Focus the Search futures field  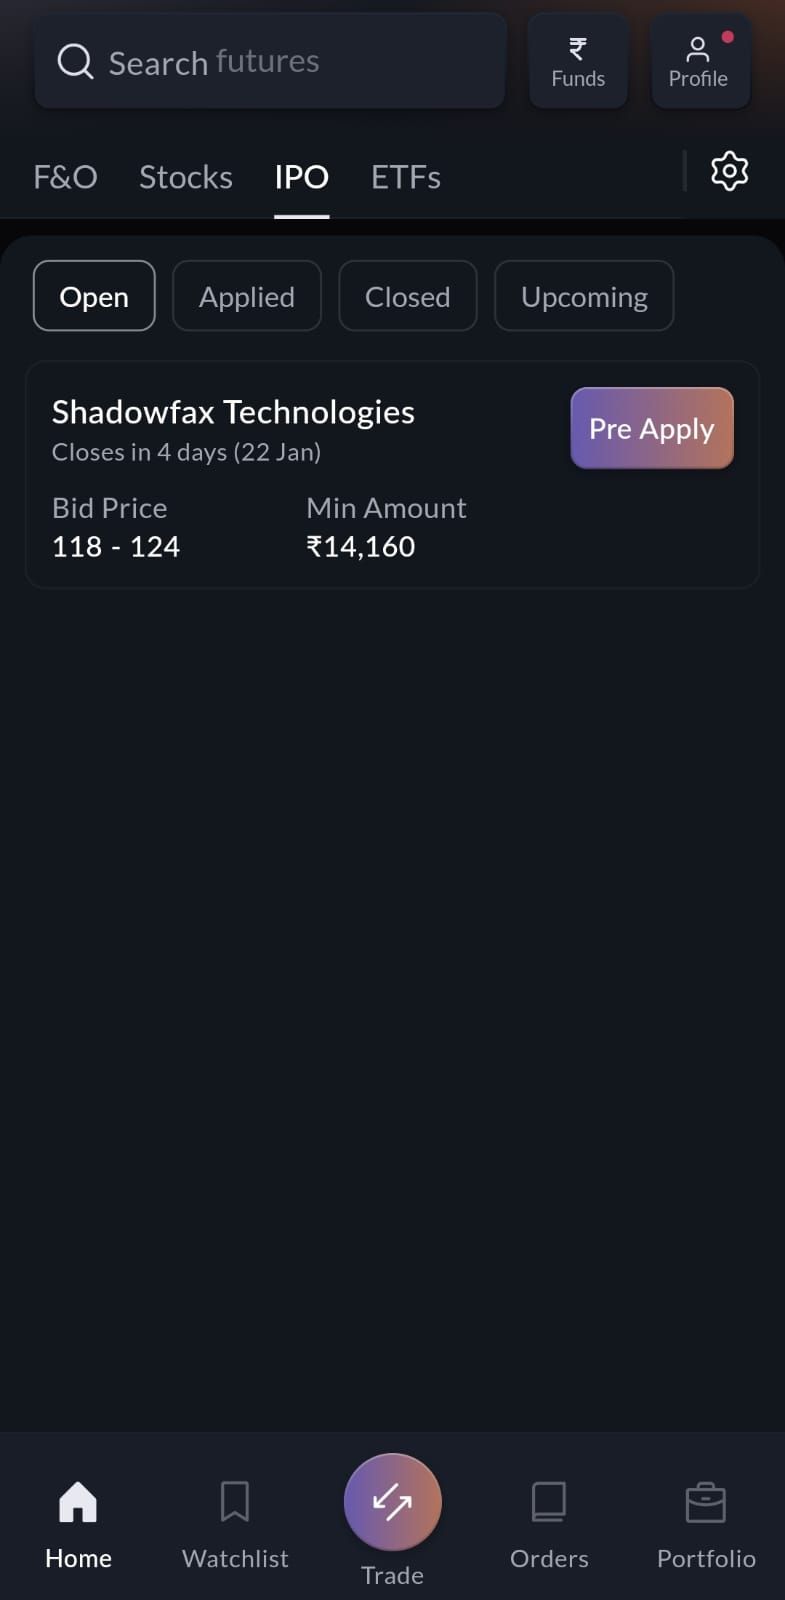290,62
